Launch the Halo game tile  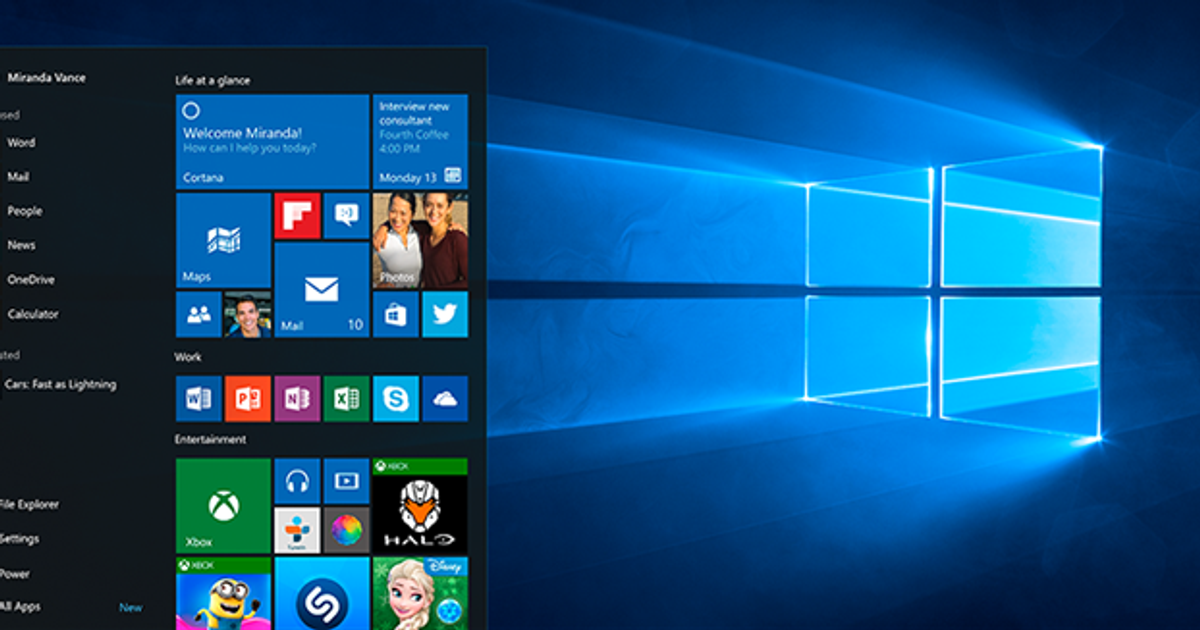click(420, 505)
